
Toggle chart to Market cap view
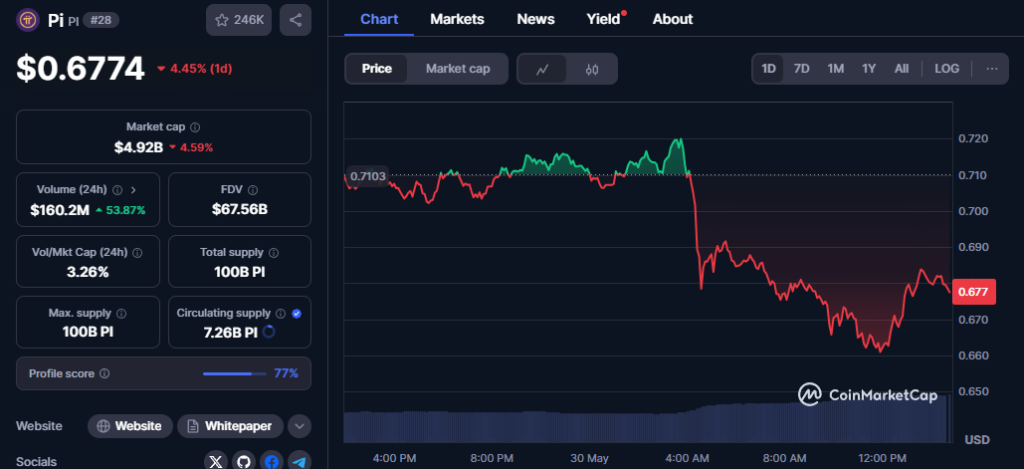[x=458, y=69]
